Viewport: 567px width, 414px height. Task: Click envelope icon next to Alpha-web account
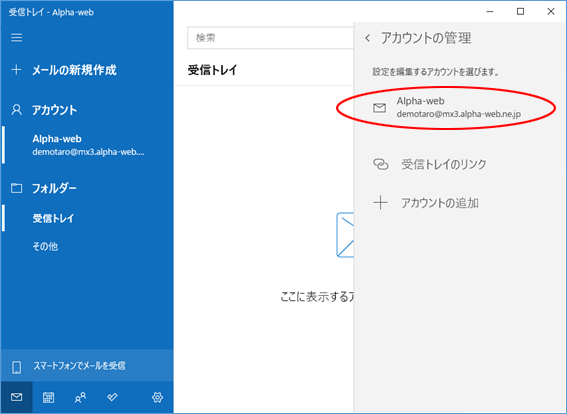pos(379,108)
